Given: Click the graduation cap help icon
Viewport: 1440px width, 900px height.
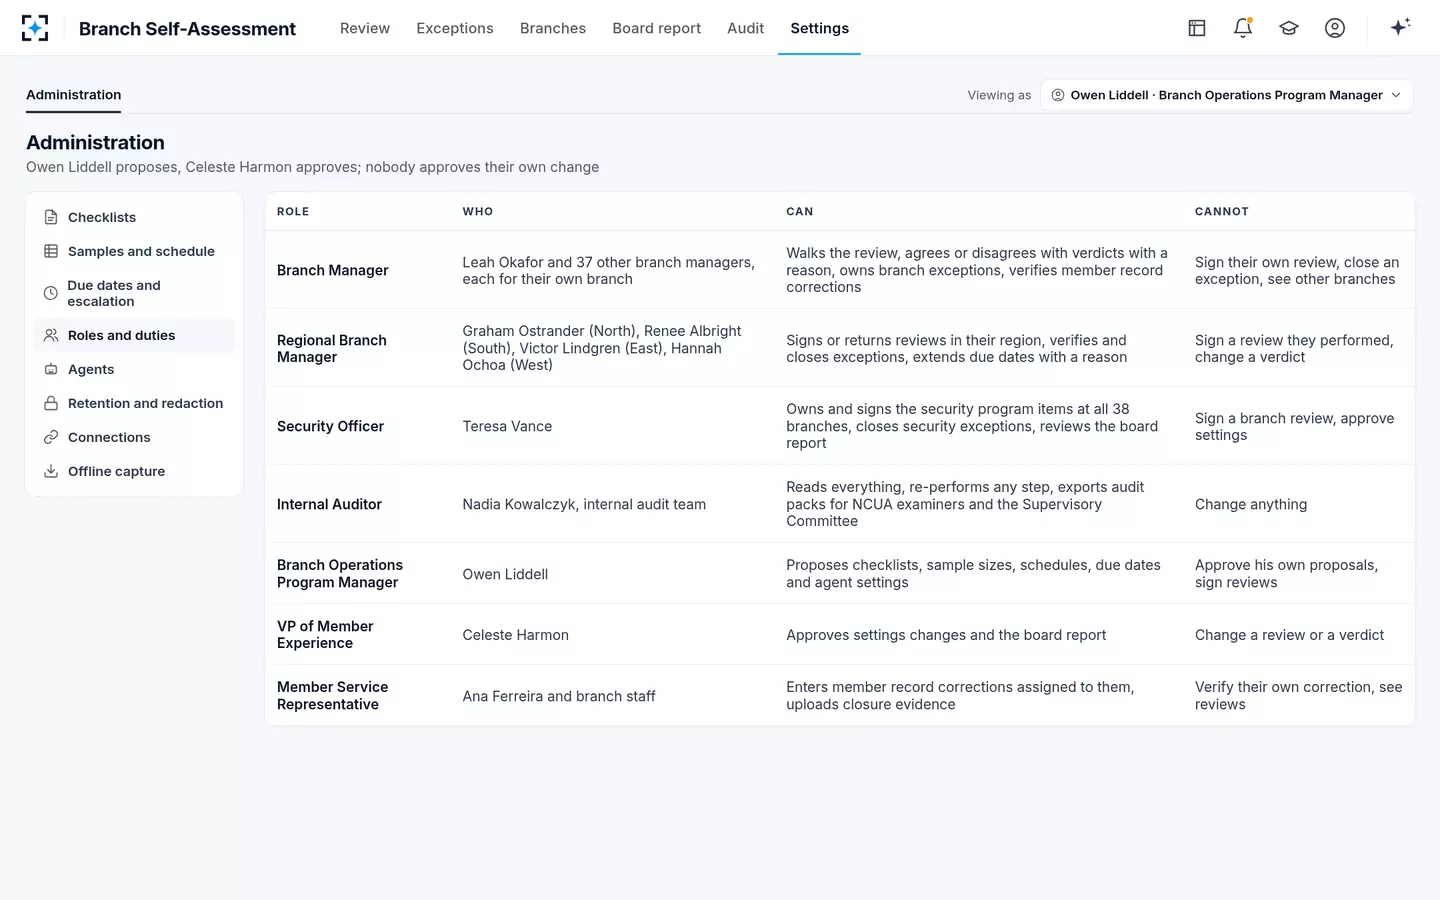Looking at the screenshot, I should pos(1289,28).
